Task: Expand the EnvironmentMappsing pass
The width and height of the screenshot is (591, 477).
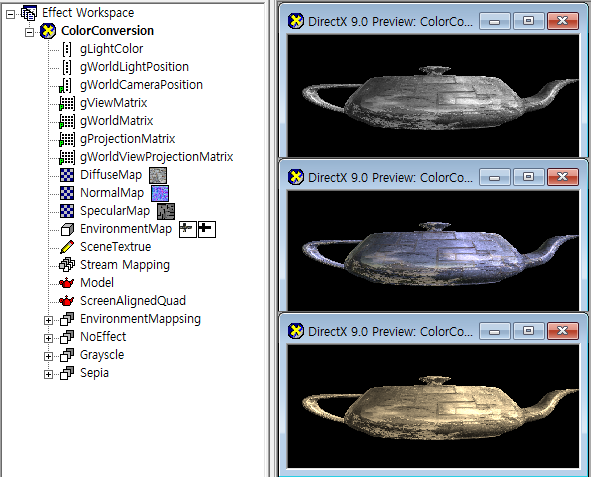Action: [x=48, y=321]
